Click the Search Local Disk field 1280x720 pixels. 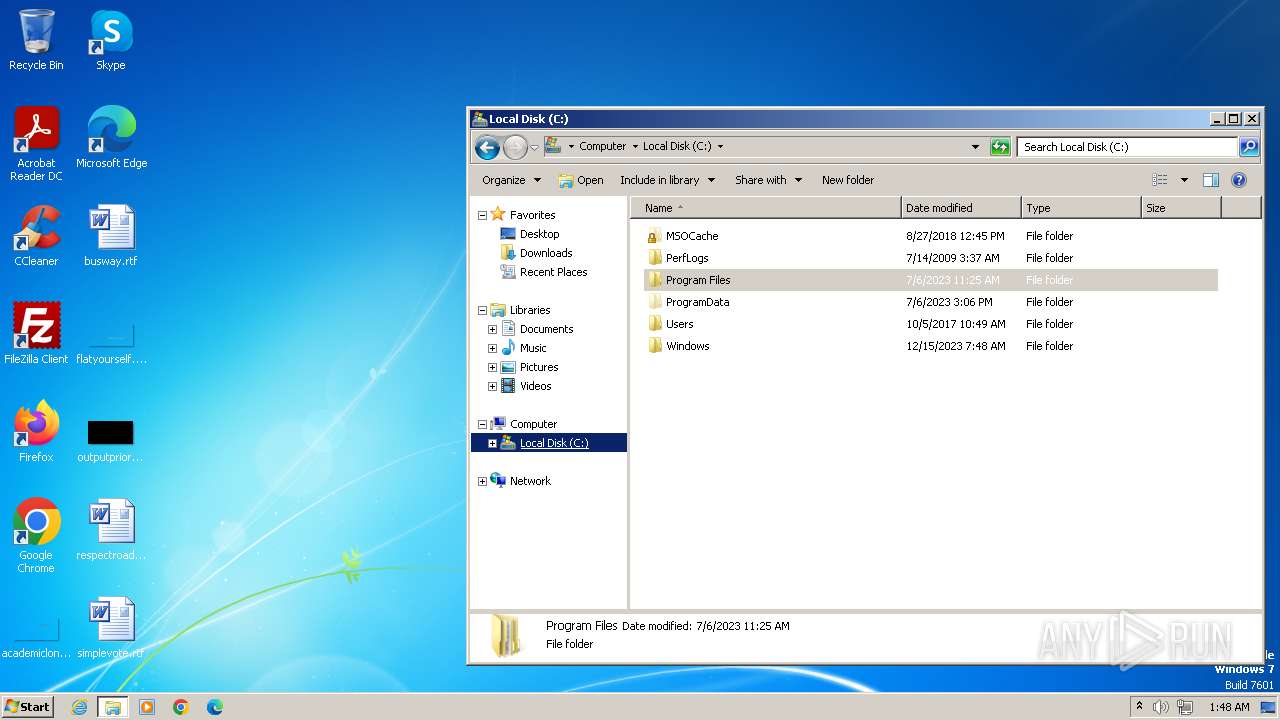tap(1127, 147)
